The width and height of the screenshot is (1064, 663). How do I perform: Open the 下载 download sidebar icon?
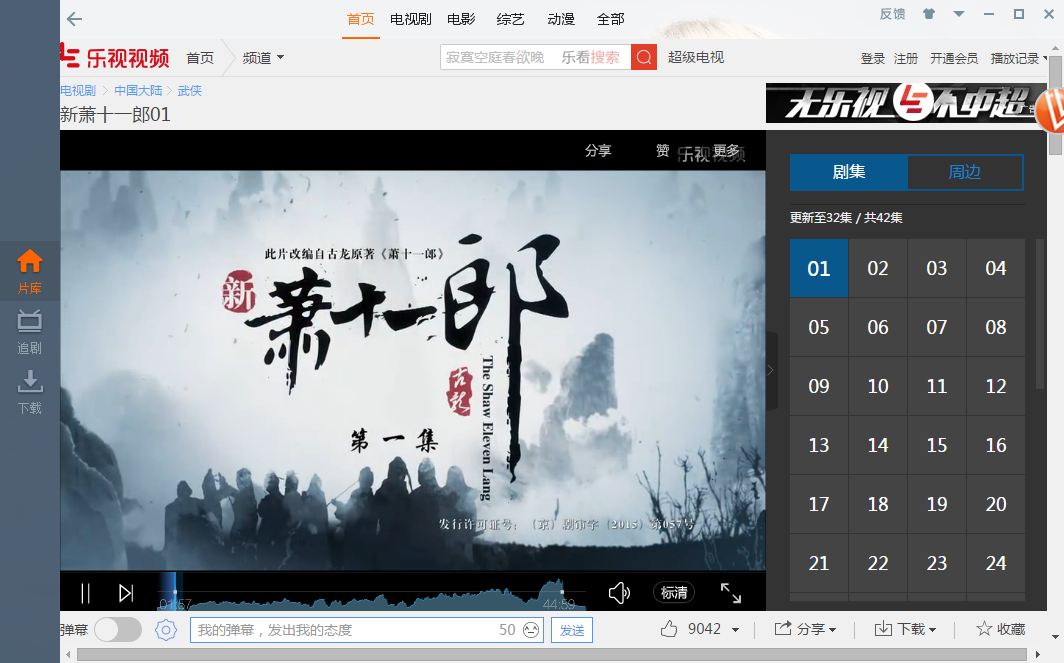pos(29,392)
